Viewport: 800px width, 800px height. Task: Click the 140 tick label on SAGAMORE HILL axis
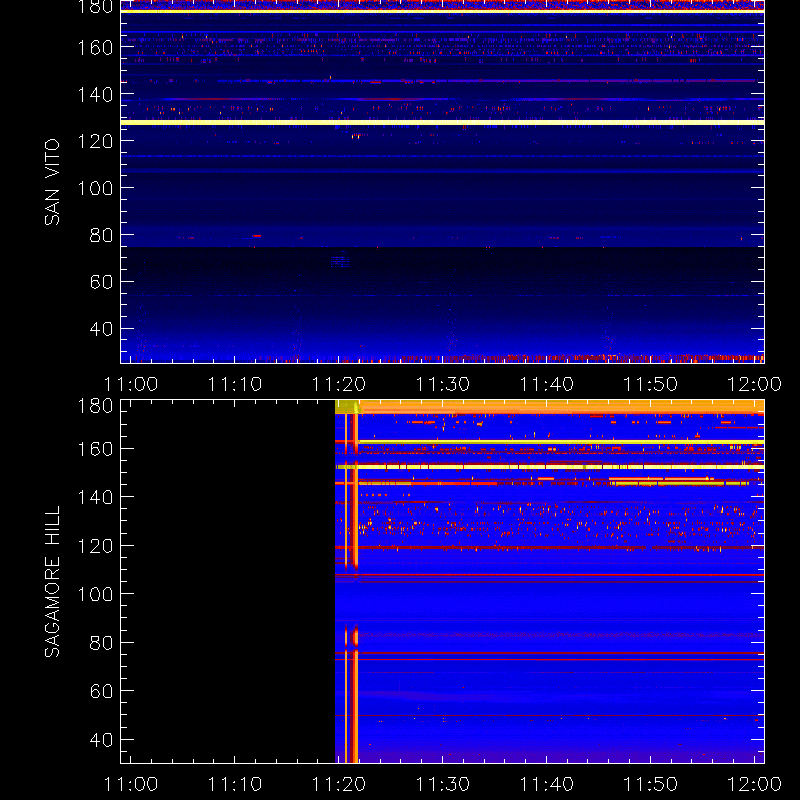[x=95, y=497]
